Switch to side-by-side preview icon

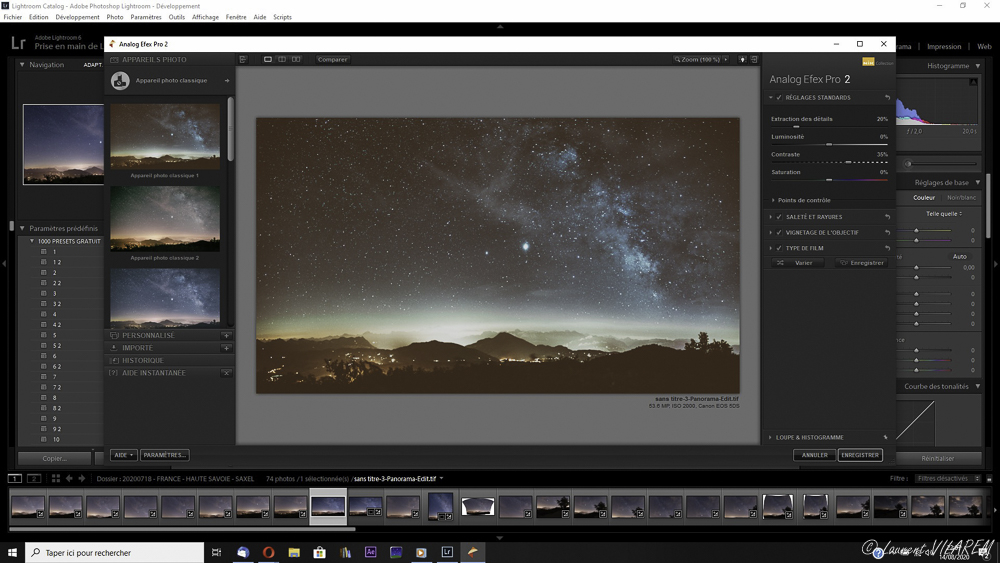click(296, 60)
